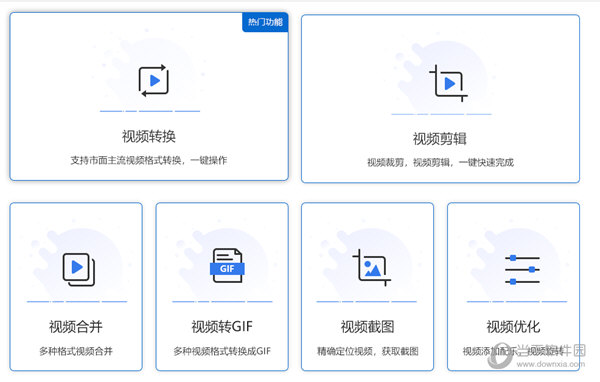The width and height of the screenshot is (600, 382).
Task: Click description 精确定位视频，获取截图
Action: pyautogui.click(x=367, y=351)
